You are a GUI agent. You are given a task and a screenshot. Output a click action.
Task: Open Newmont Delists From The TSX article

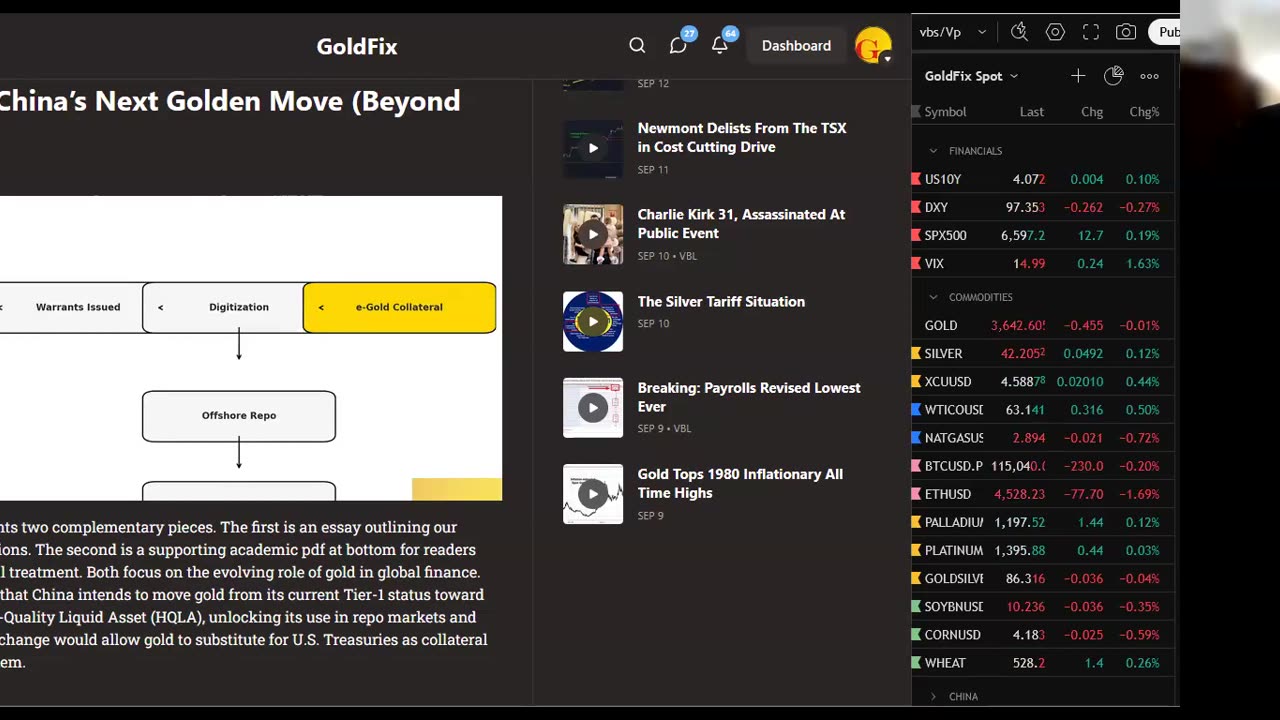pyautogui.click(x=742, y=137)
